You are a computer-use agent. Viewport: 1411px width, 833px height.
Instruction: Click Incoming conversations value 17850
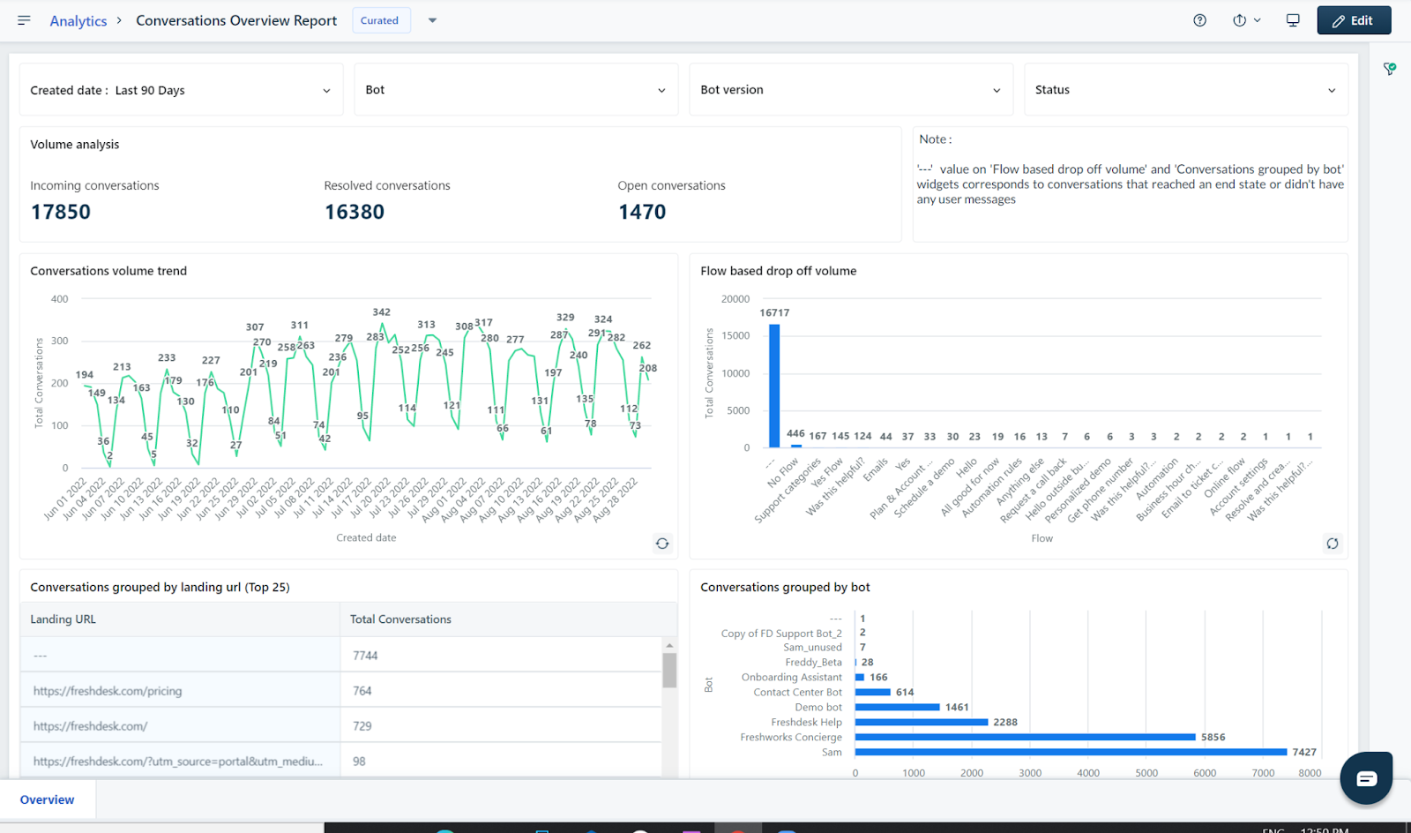[60, 212]
